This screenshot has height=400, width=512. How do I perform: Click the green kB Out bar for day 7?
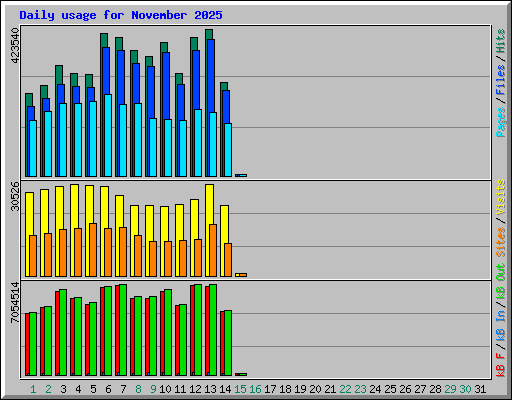click(x=123, y=330)
